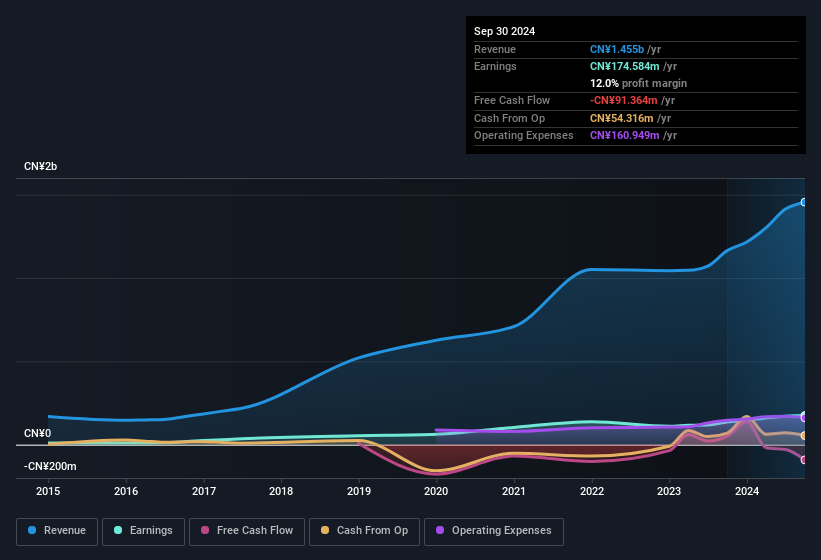Click the -CN¥200m y-axis label
The image size is (821, 560).
click(x=50, y=466)
